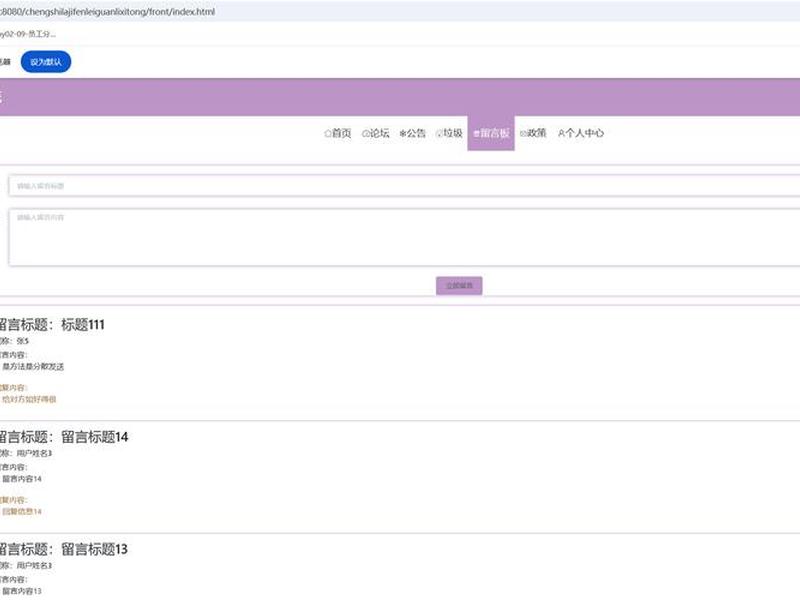Click the text 留言内容13
Screen dimensions: 800x600
(22, 591)
